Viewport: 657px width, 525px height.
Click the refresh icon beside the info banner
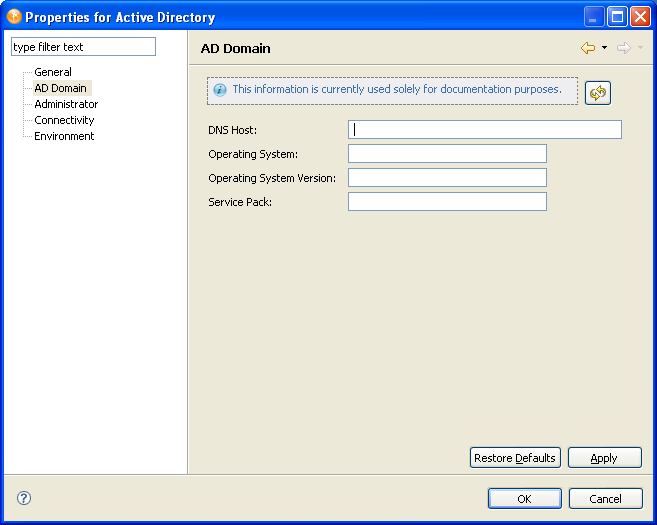pyautogui.click(x=598, y=93)
